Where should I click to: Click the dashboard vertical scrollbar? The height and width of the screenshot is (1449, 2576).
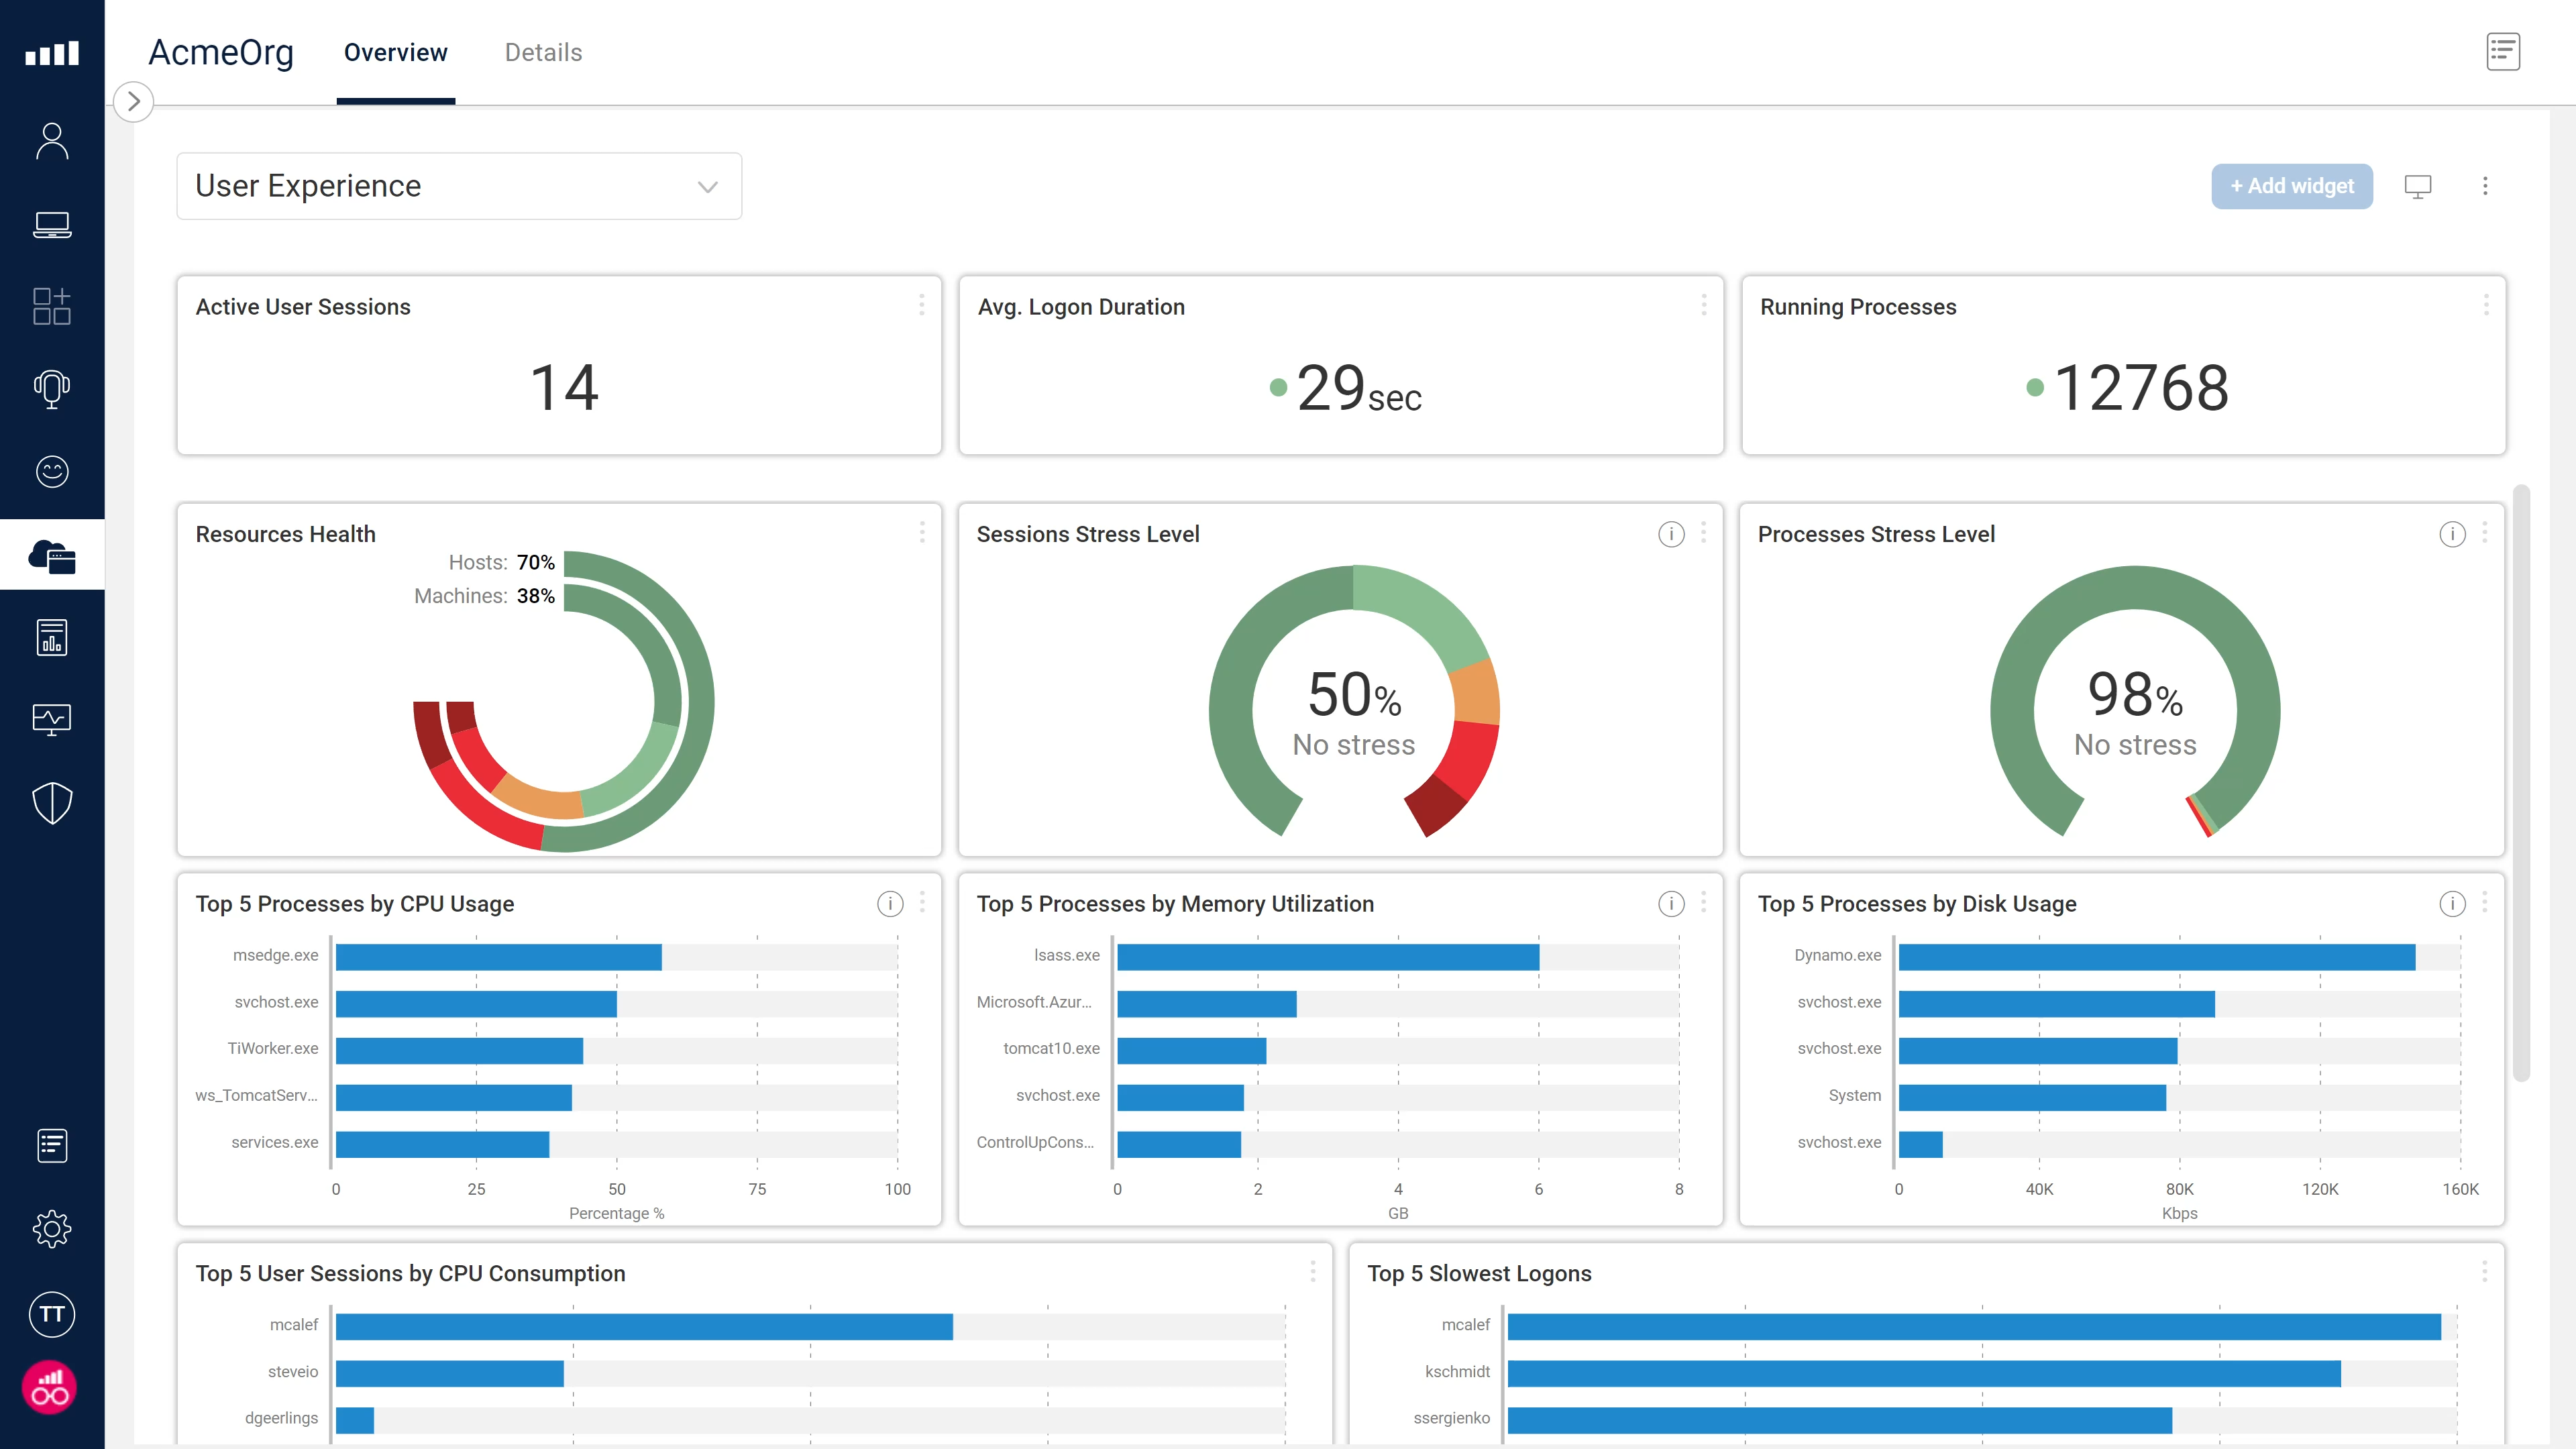pos(2521,780)
